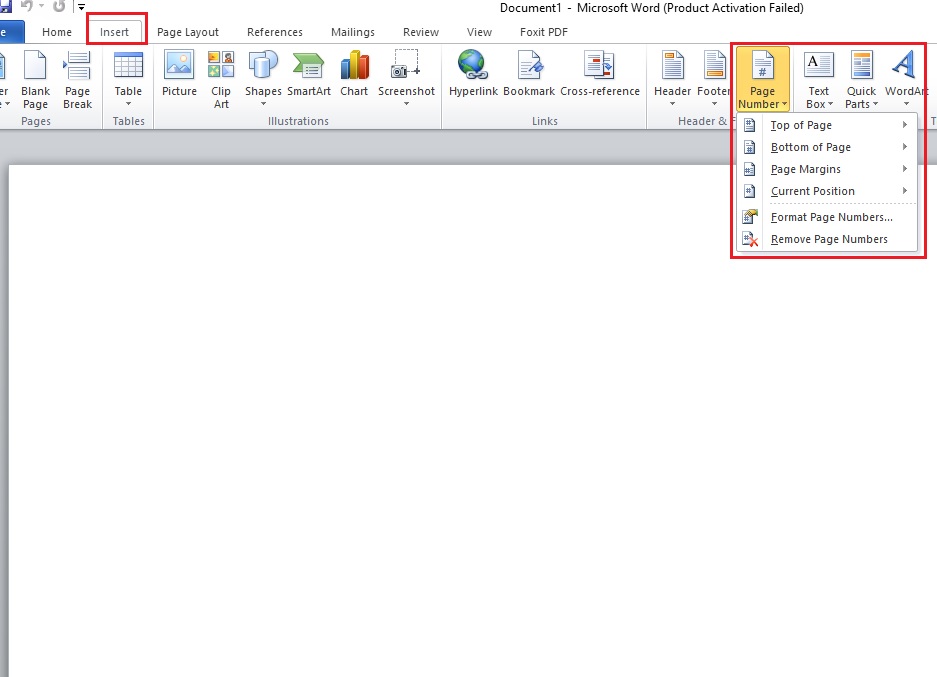Switch to the Home tab
The image size is (937, 677).
pyautogui.click(x=57, y=32)
